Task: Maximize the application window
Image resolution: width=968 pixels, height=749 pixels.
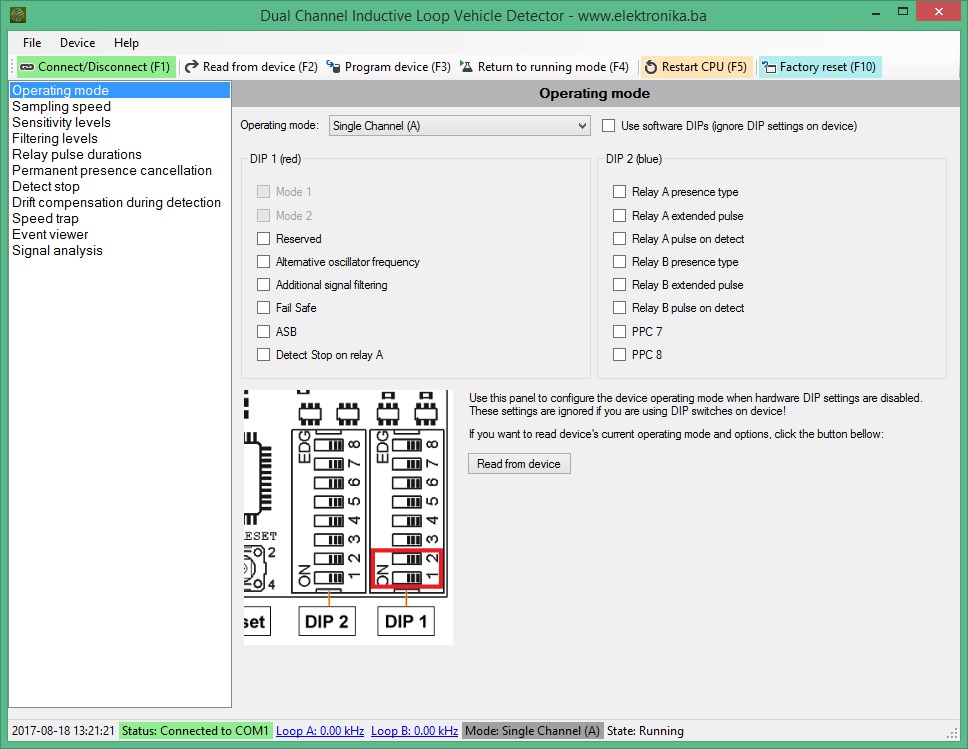Action: click(x=903, y=12)
